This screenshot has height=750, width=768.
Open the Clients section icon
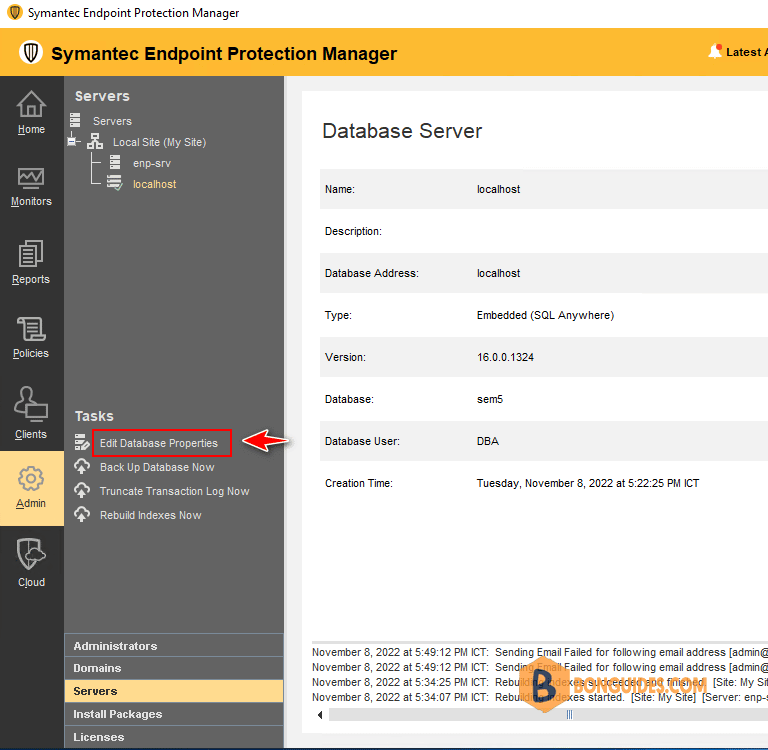click(31, 404)
